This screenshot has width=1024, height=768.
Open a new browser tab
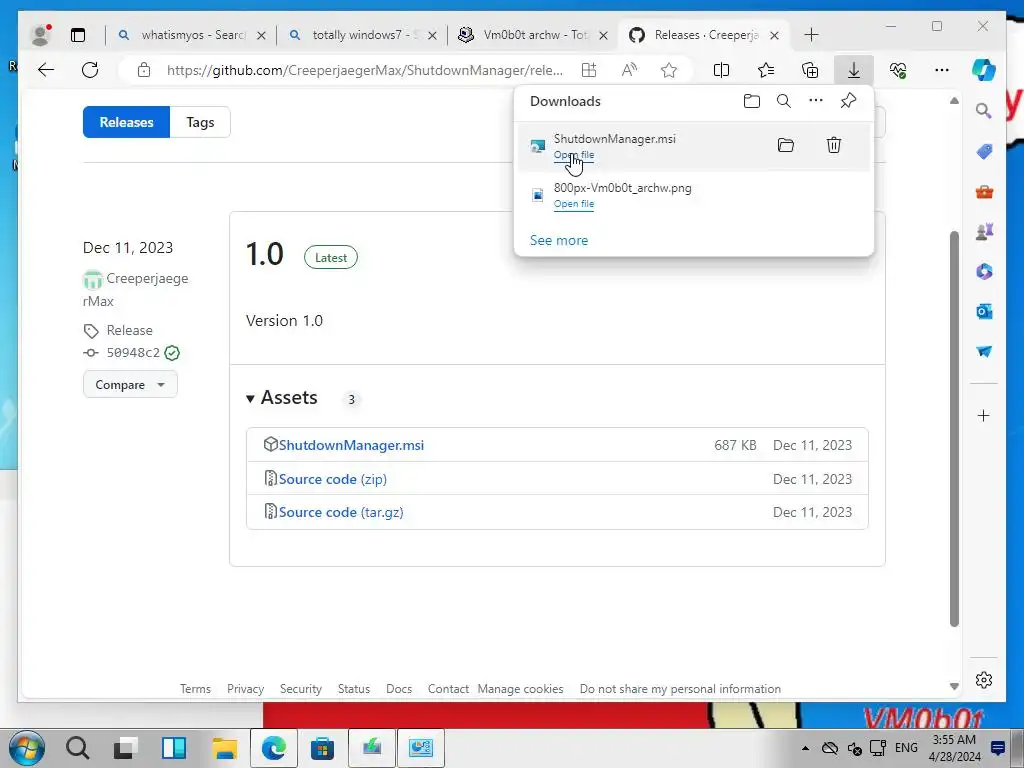tap(811, 35)
